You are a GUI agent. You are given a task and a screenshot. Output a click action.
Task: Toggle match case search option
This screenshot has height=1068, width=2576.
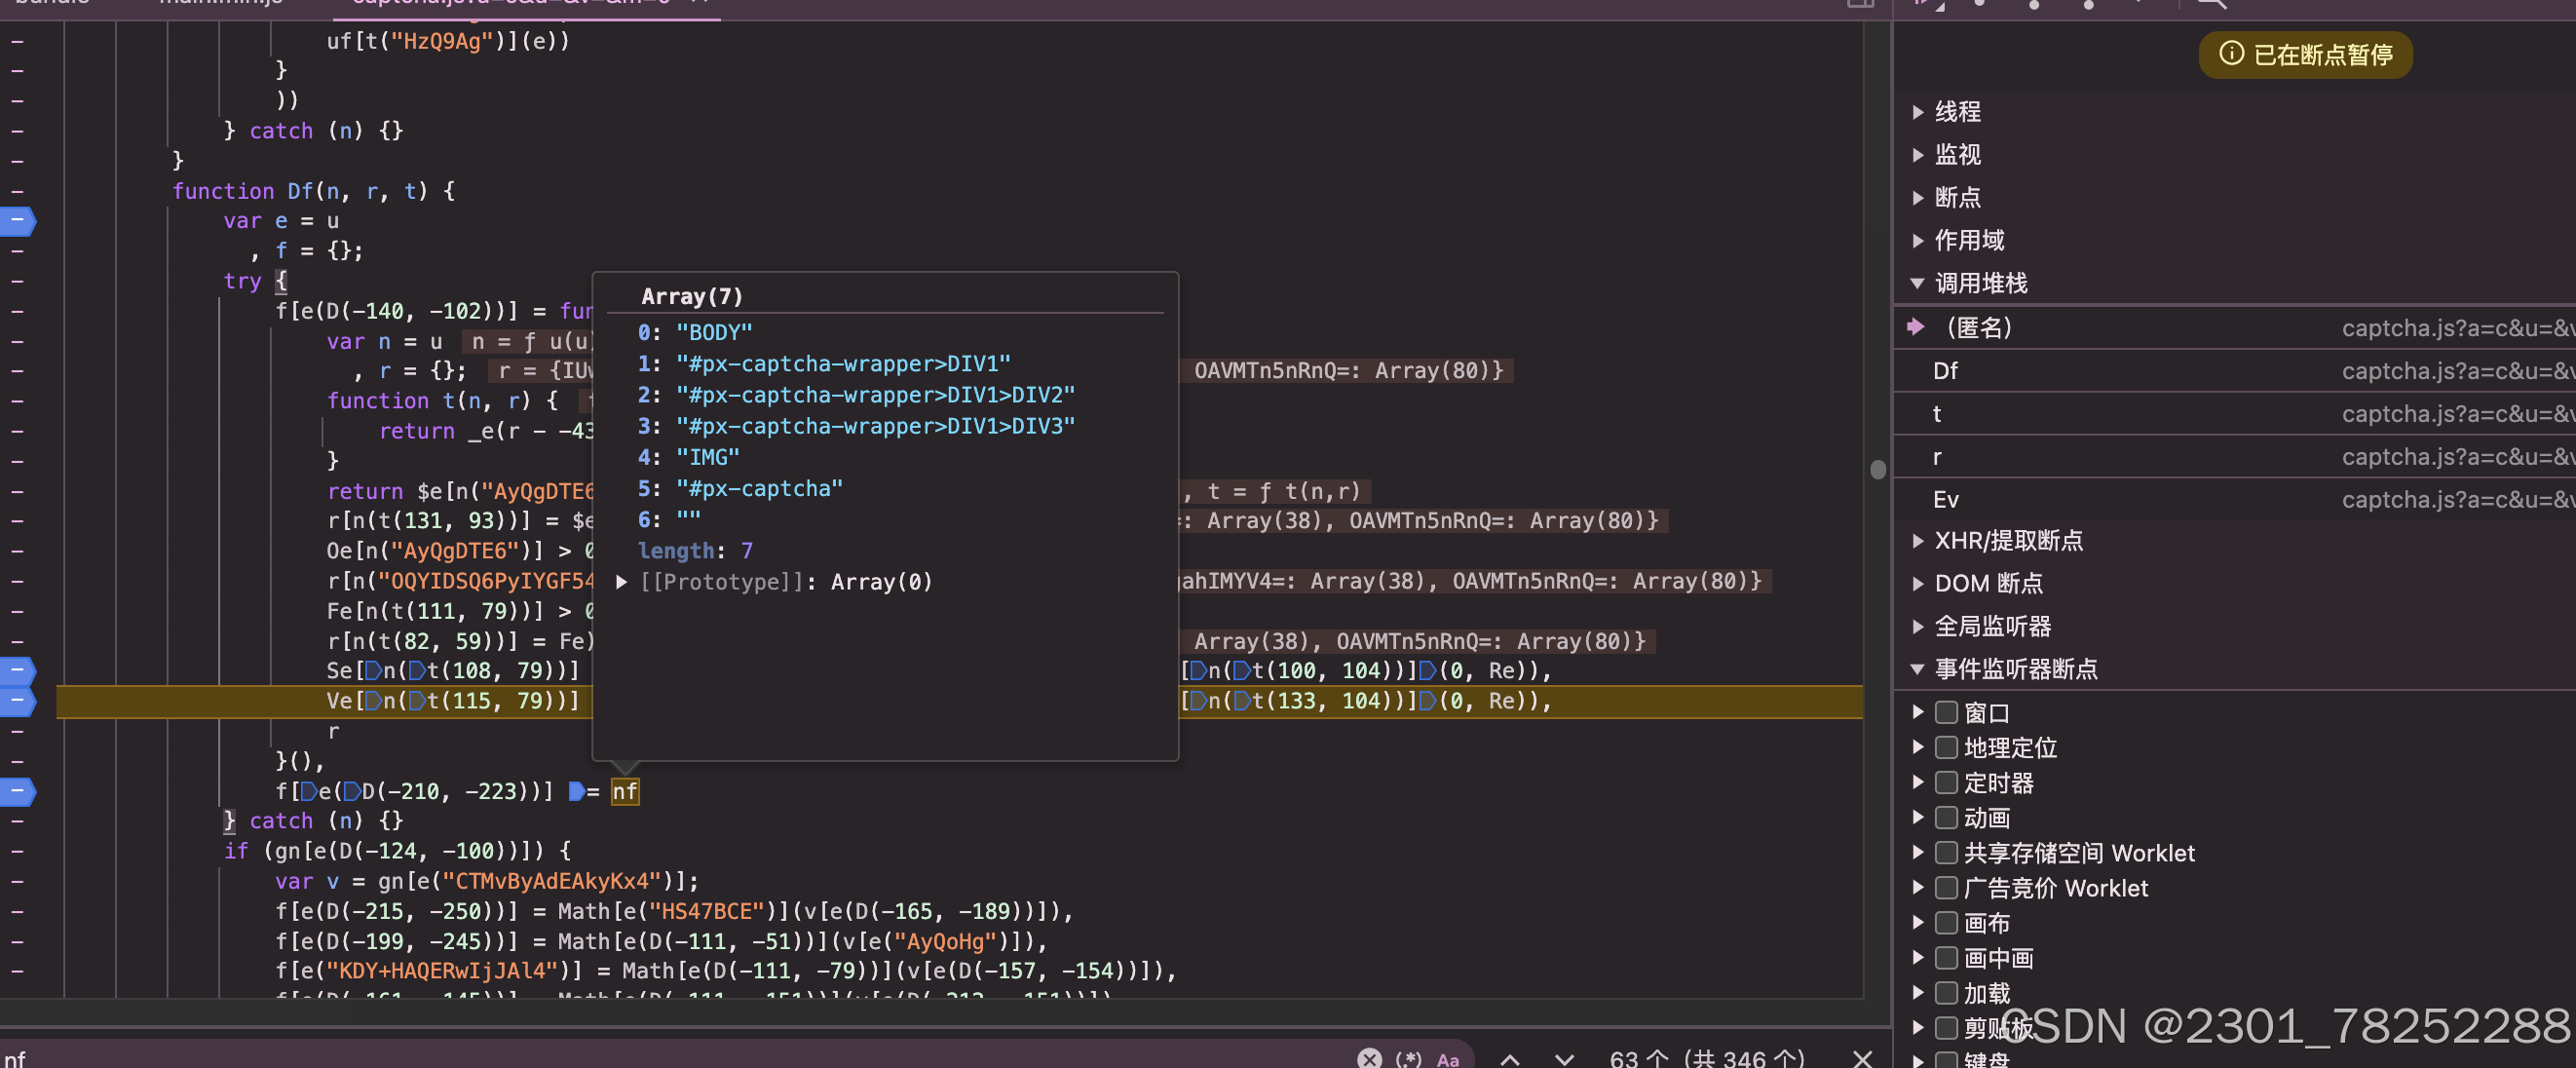point(1447,1059)
